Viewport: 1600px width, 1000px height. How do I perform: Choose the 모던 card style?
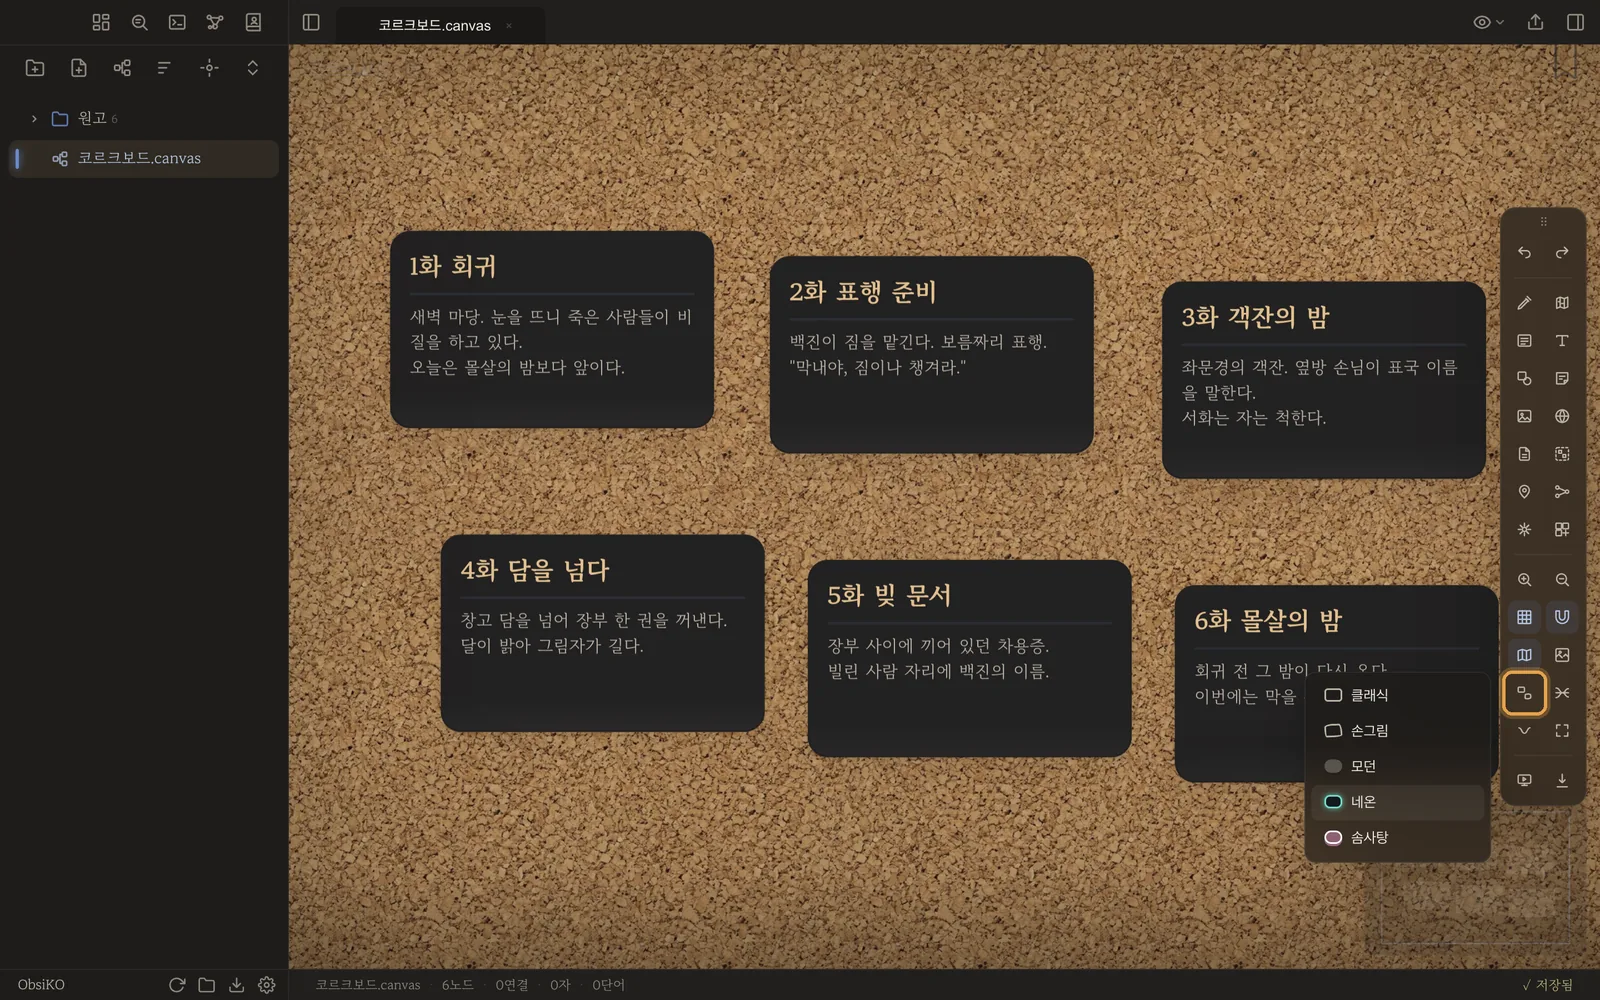click(1398, 766)
